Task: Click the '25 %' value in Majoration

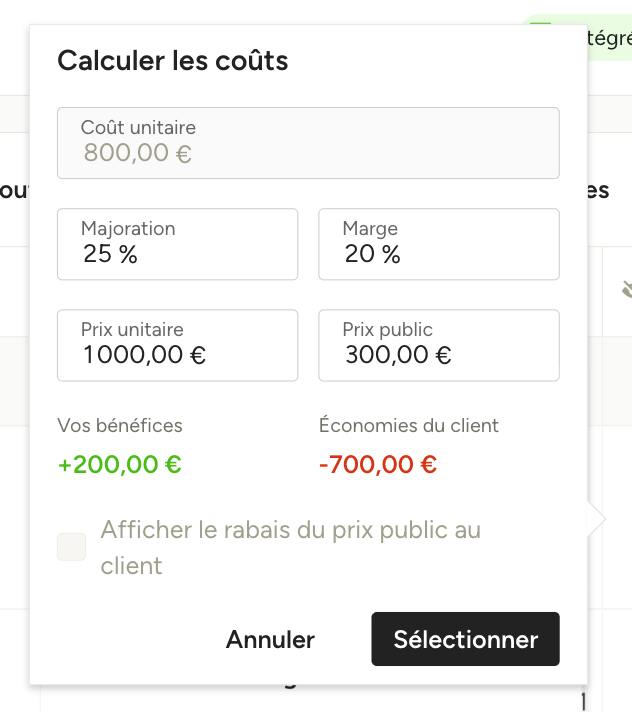Action: coord(110,254)
